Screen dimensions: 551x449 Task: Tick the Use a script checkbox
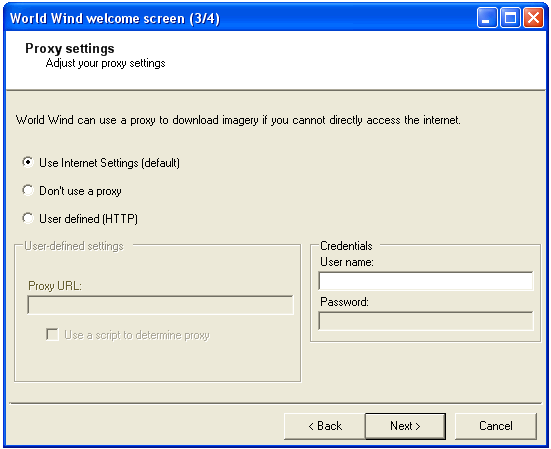tap(52, 334)
